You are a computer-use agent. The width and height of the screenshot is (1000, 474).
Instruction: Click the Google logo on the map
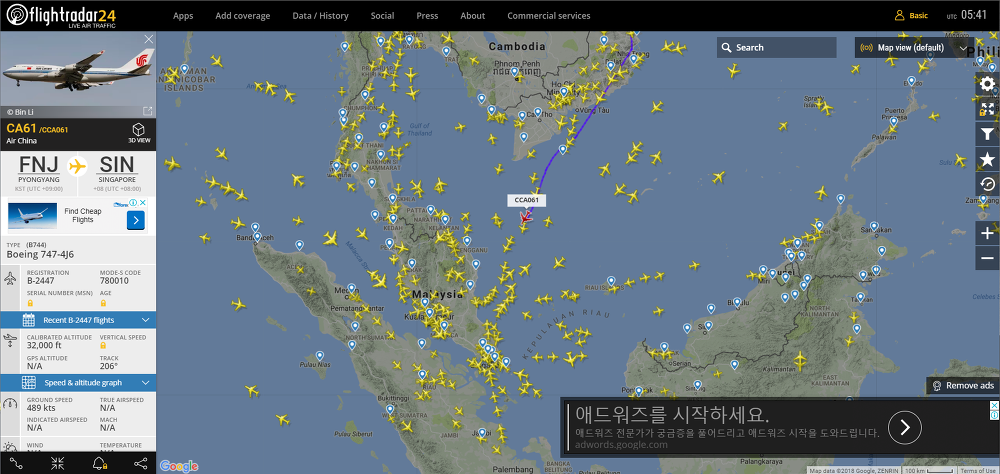pos(179,466)
